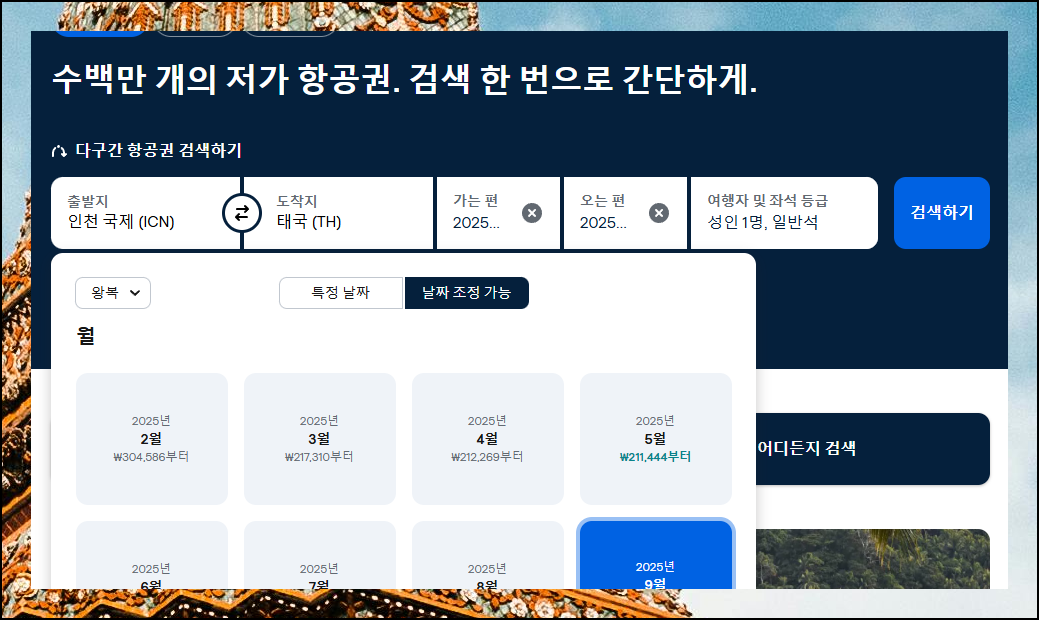Screen dimensions: 1039x620
Task: Open 여행자 및 좌석 등급 selector
Action: [x=784, y=213]
